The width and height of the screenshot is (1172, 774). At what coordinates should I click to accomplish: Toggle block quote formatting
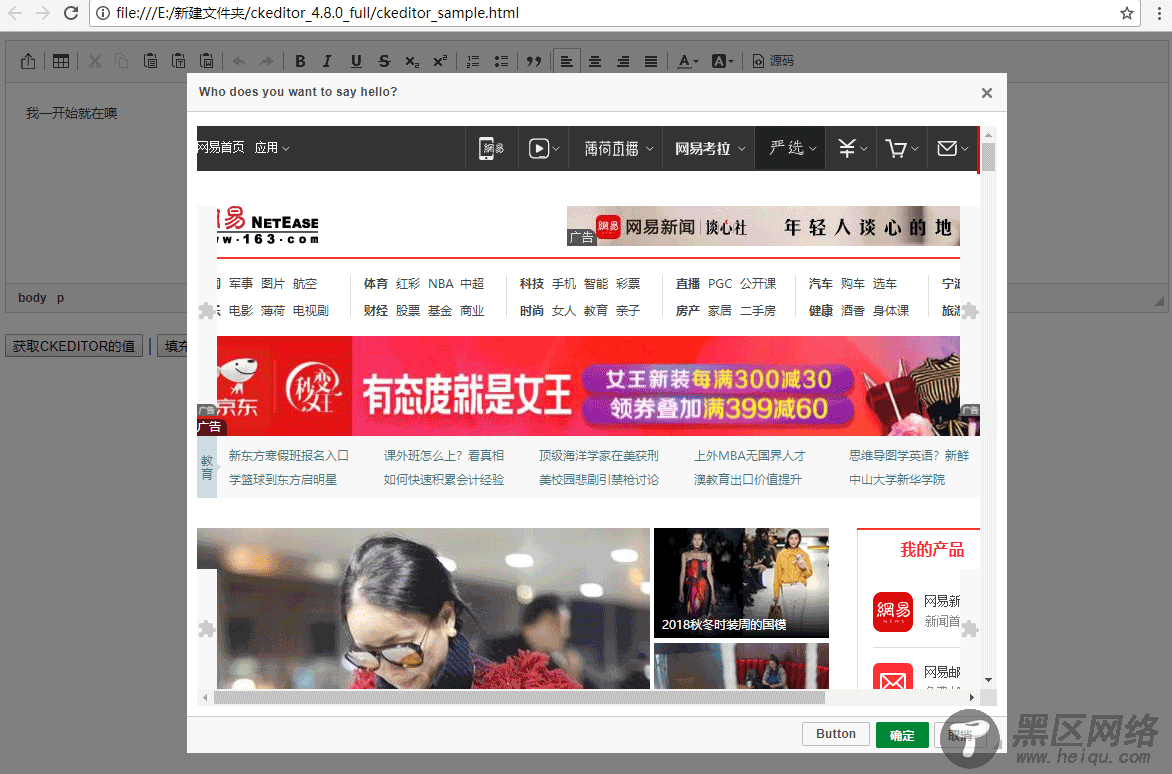(534, 61)
